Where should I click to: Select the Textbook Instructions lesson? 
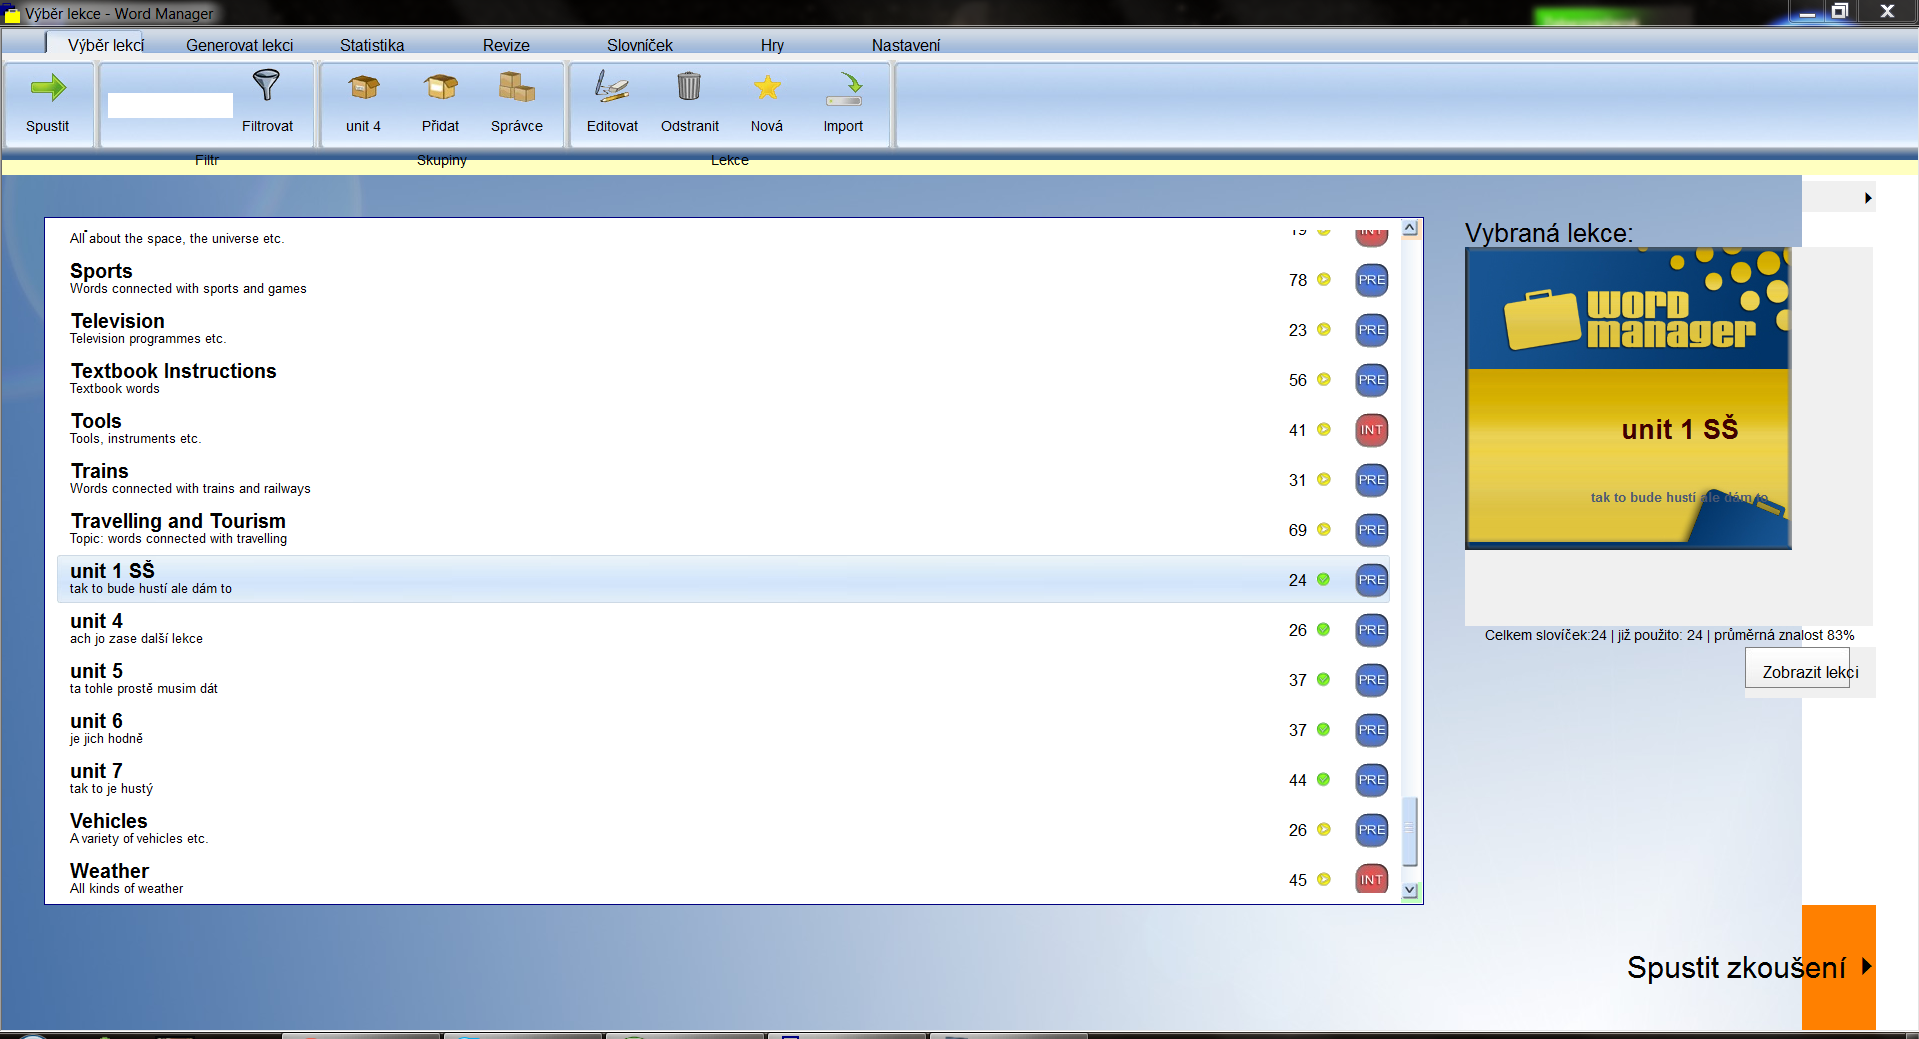[722, 379]
